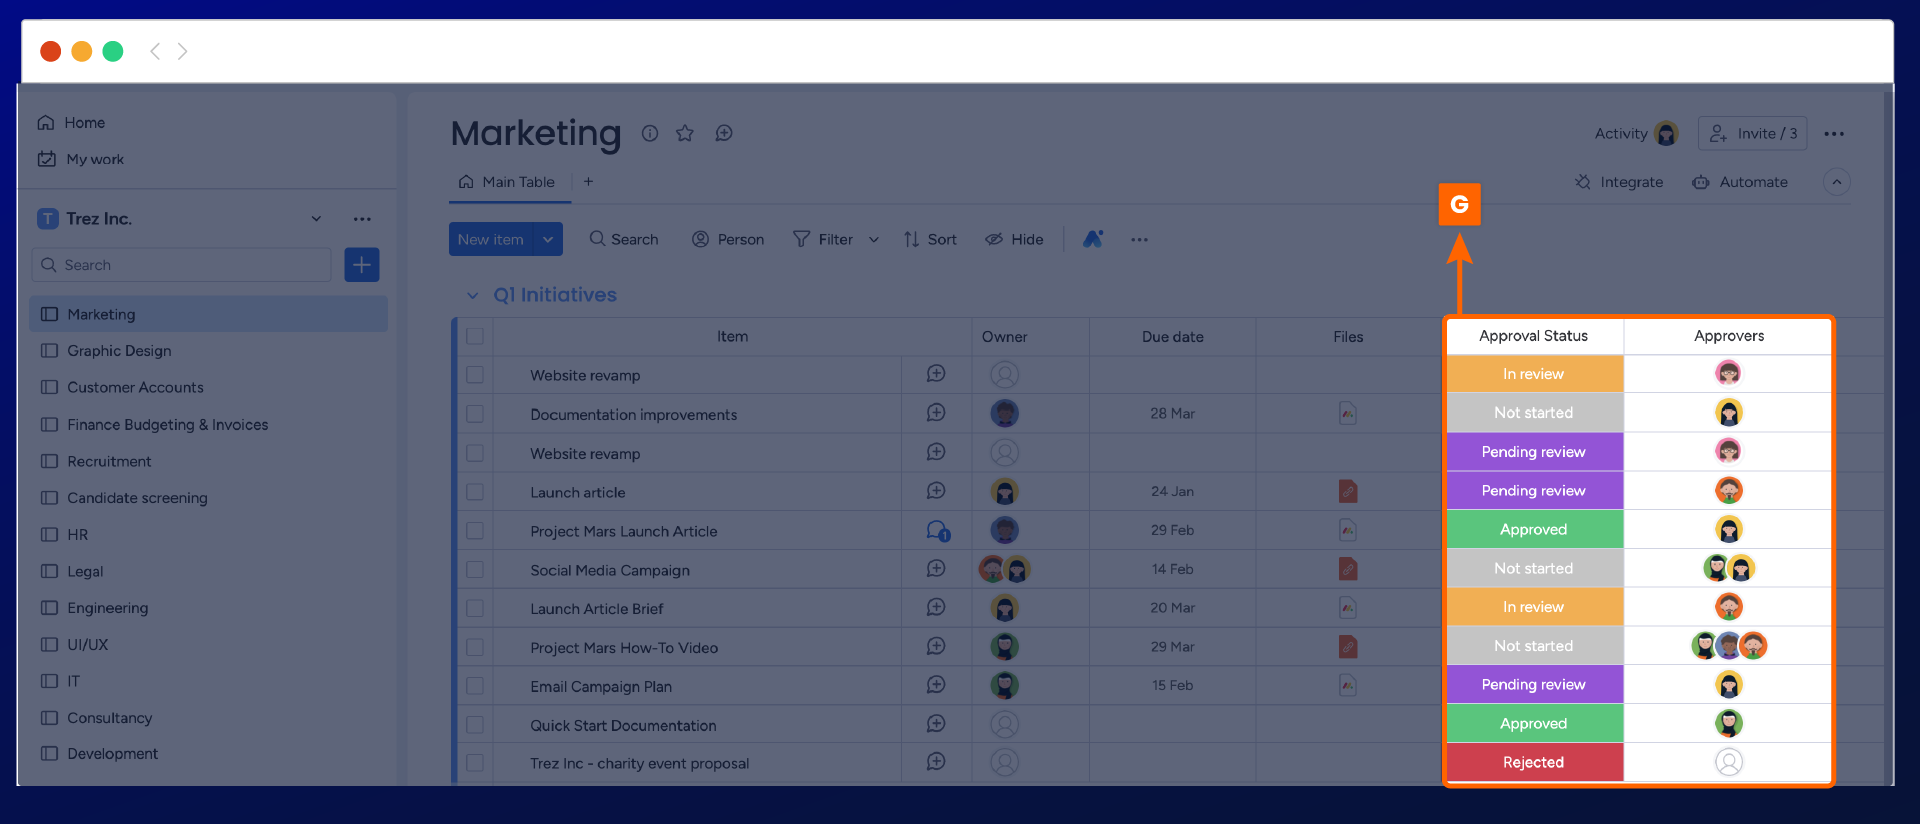Check the Social Media Campaign checkbox
Image resolution: width=1920 pixels, height=824 pixels.
pos(475,570)
